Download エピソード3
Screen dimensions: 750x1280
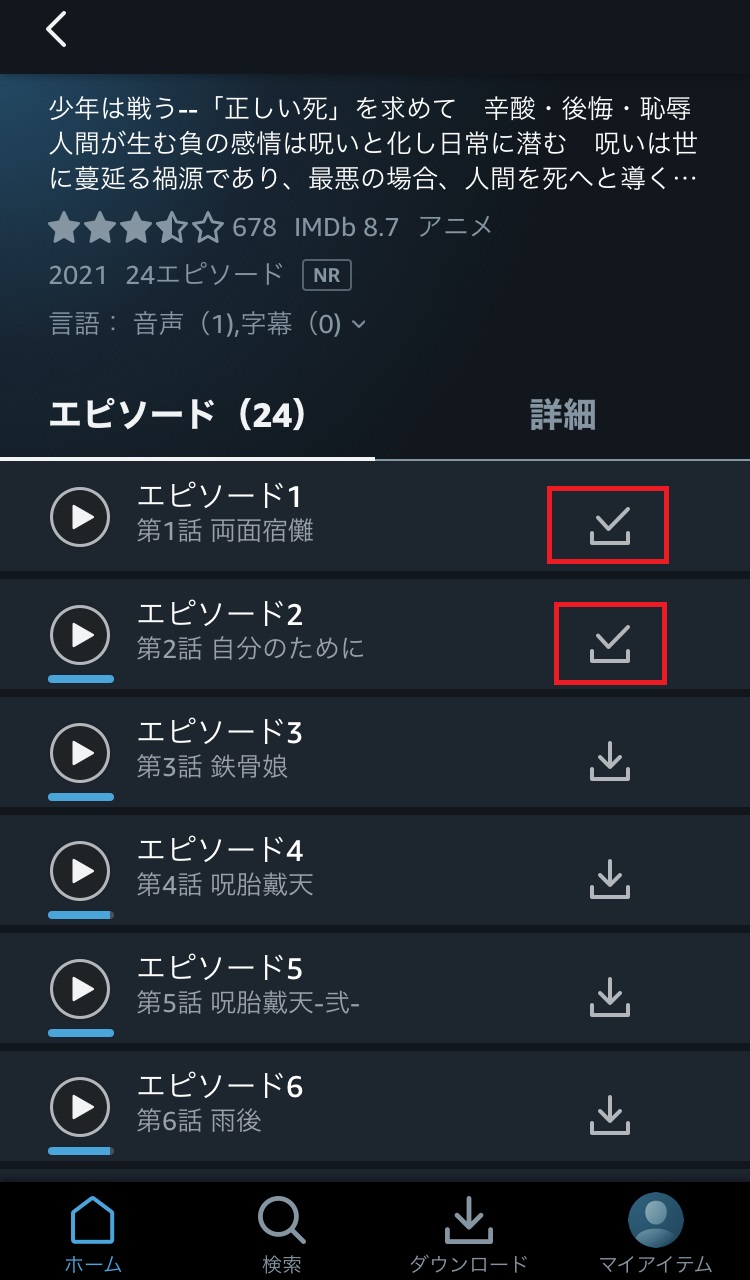point(609,761)
